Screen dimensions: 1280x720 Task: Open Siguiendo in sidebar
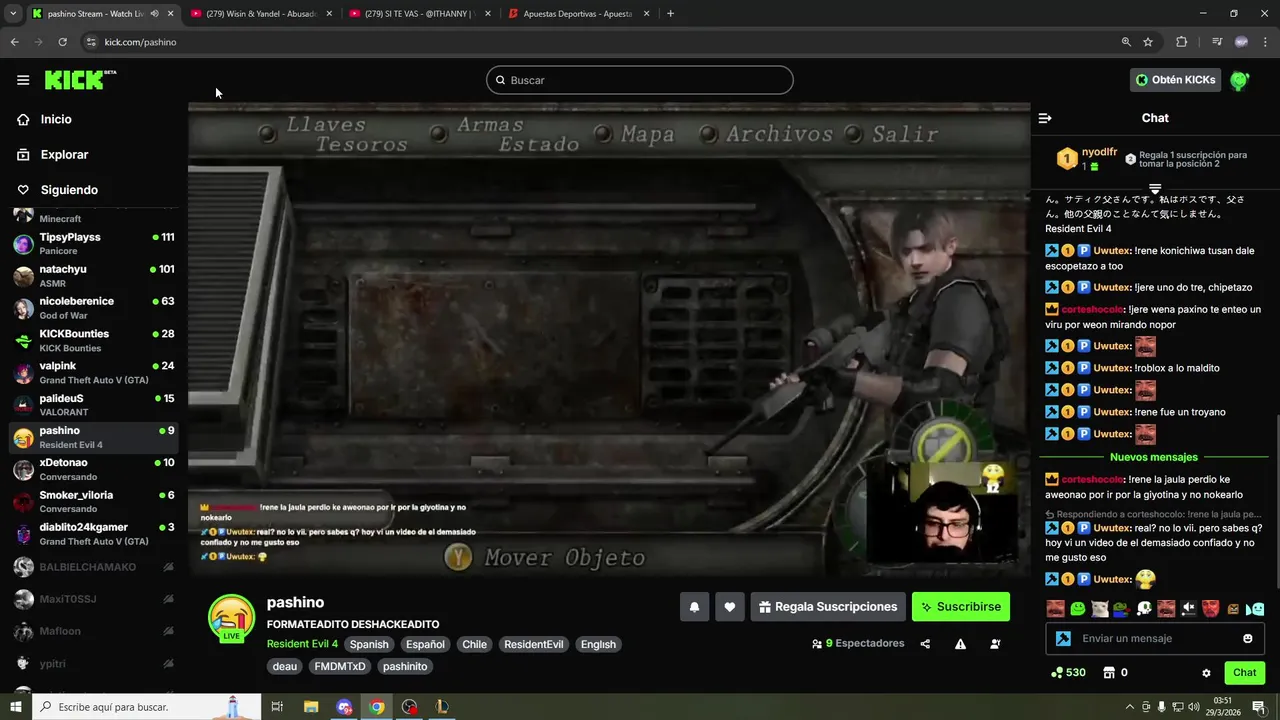(69, 190)
